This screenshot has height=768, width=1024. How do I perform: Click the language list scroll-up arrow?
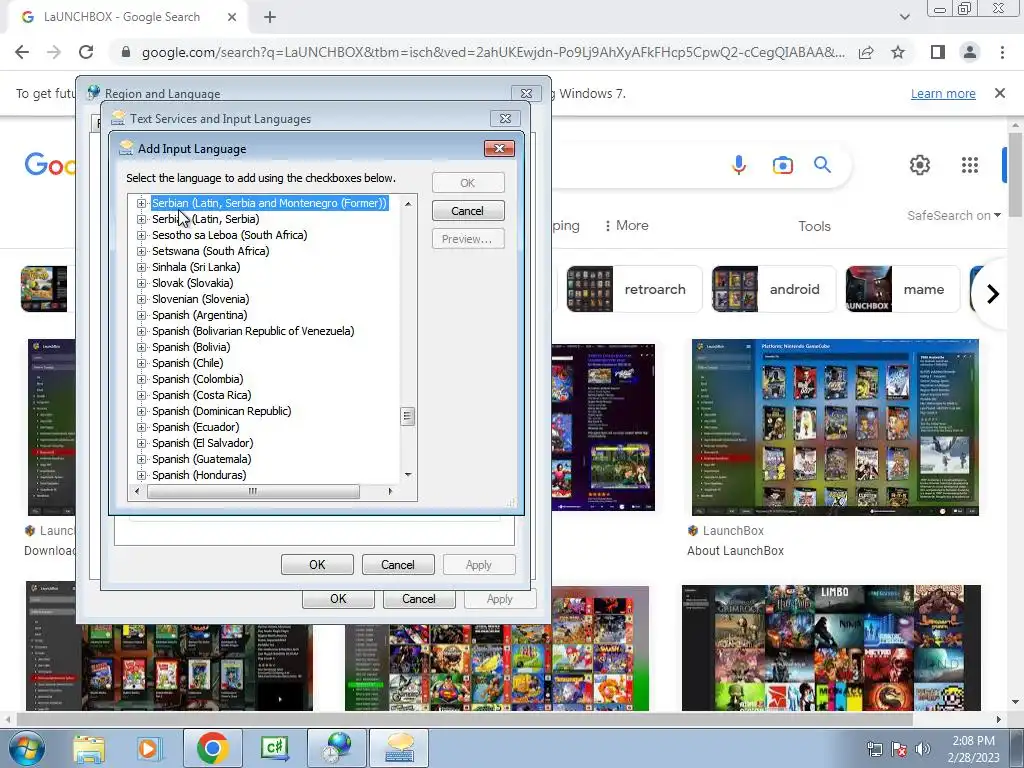pos(408,204)
